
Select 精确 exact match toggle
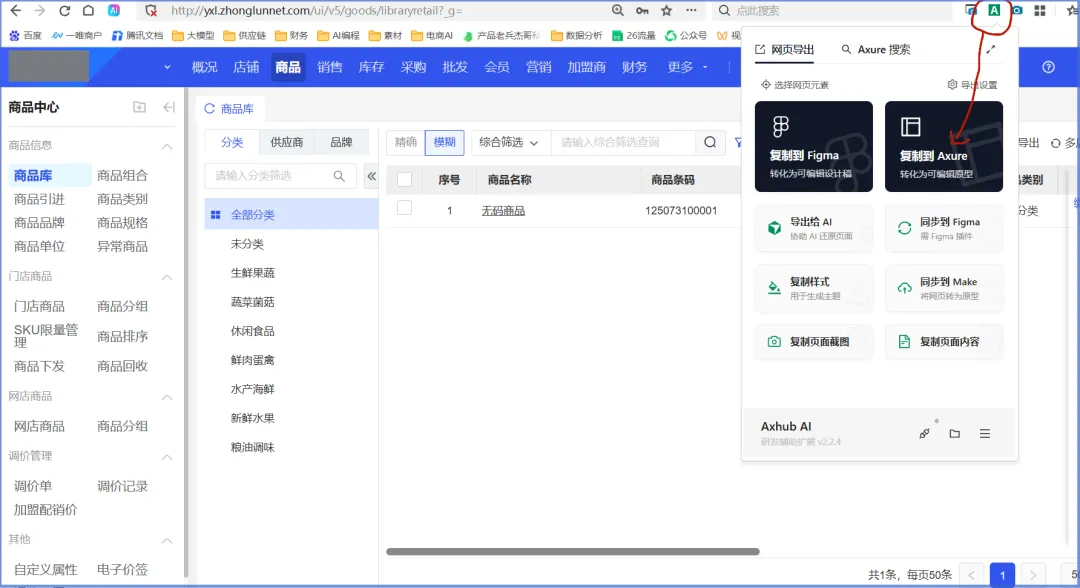[406, 143]
